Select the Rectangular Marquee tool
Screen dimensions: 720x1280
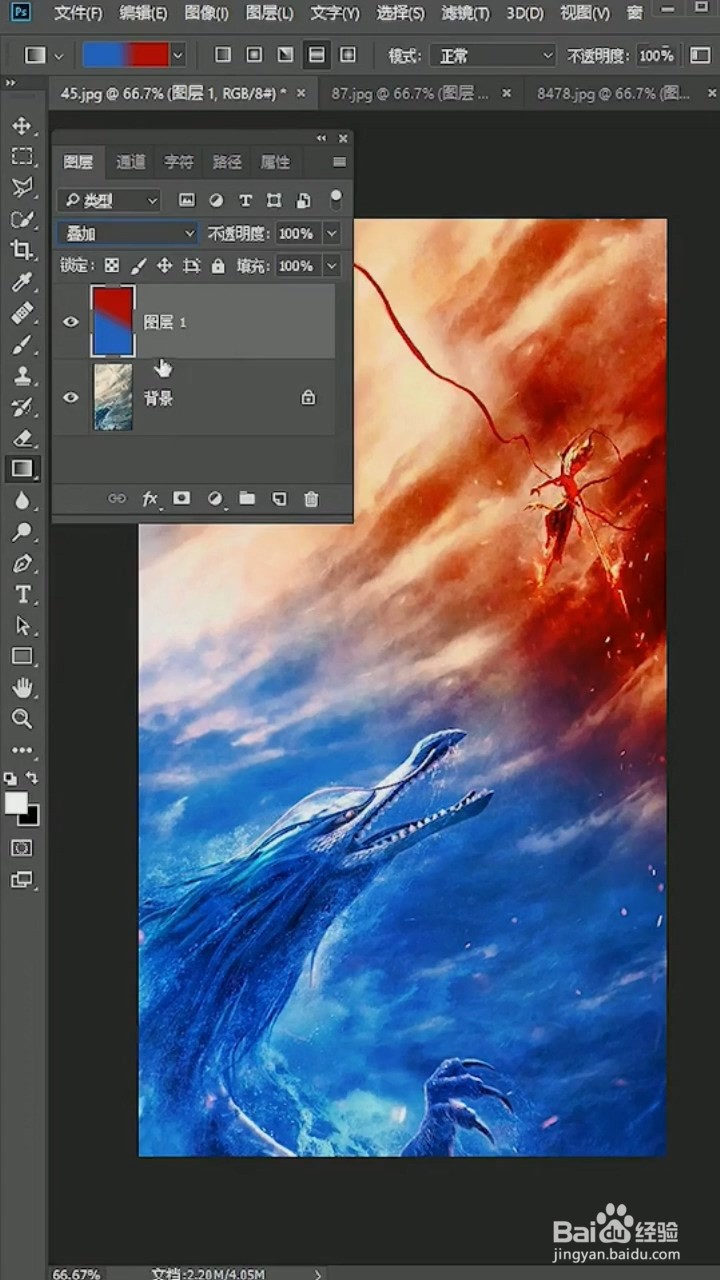(22, 157)
